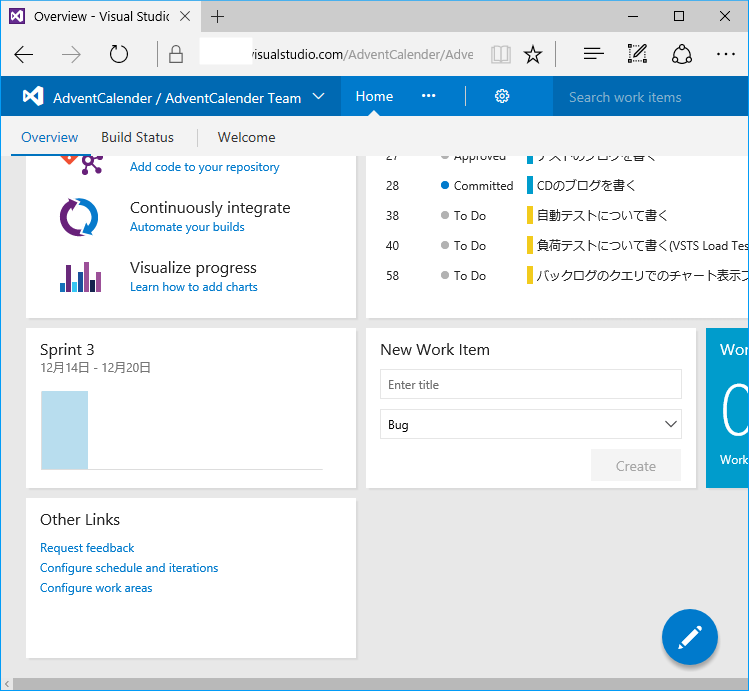This screenshot has height=691, width=749.
Task: Click the Create work item button
Action: (636, 465)
